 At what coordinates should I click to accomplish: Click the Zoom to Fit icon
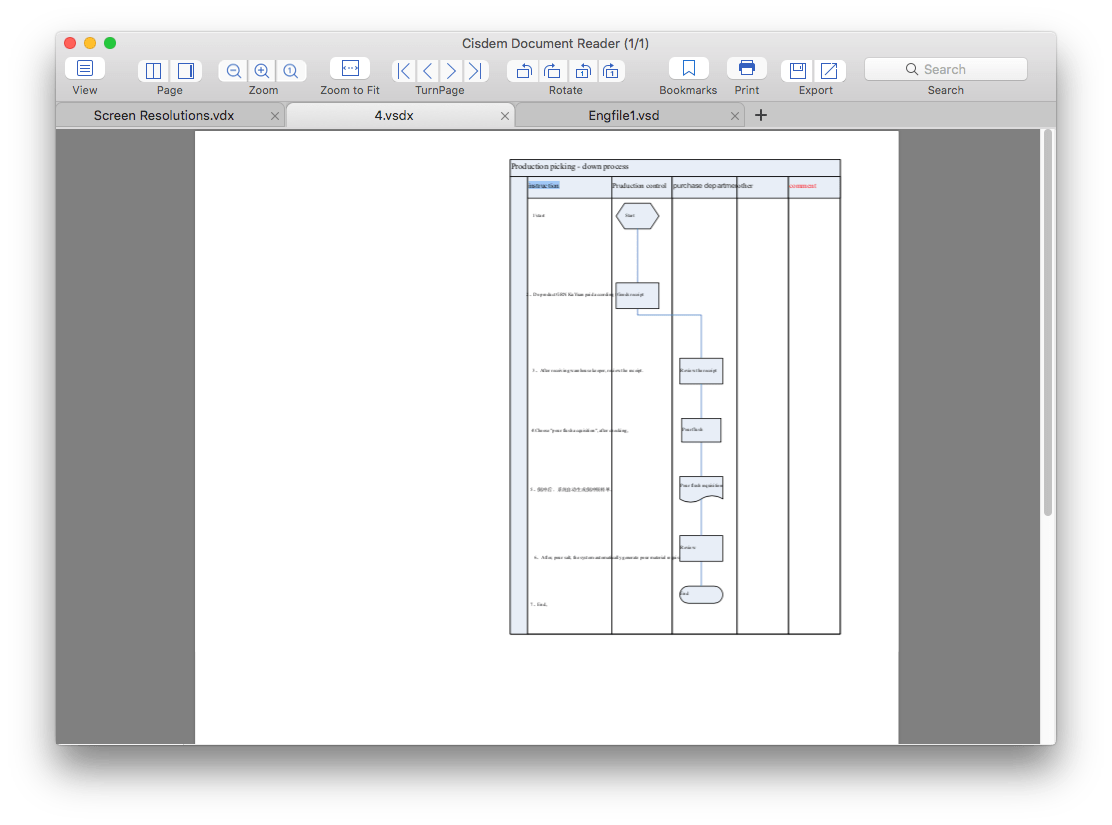tap(350, 69)
